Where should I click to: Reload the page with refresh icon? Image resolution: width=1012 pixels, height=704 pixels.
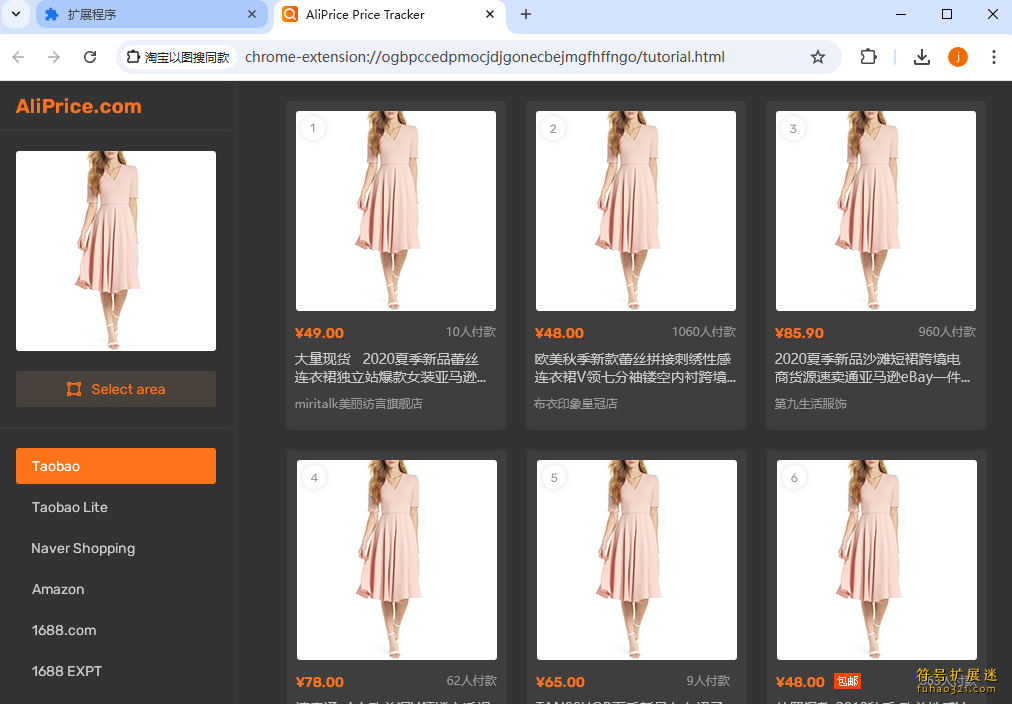(90, 57)
